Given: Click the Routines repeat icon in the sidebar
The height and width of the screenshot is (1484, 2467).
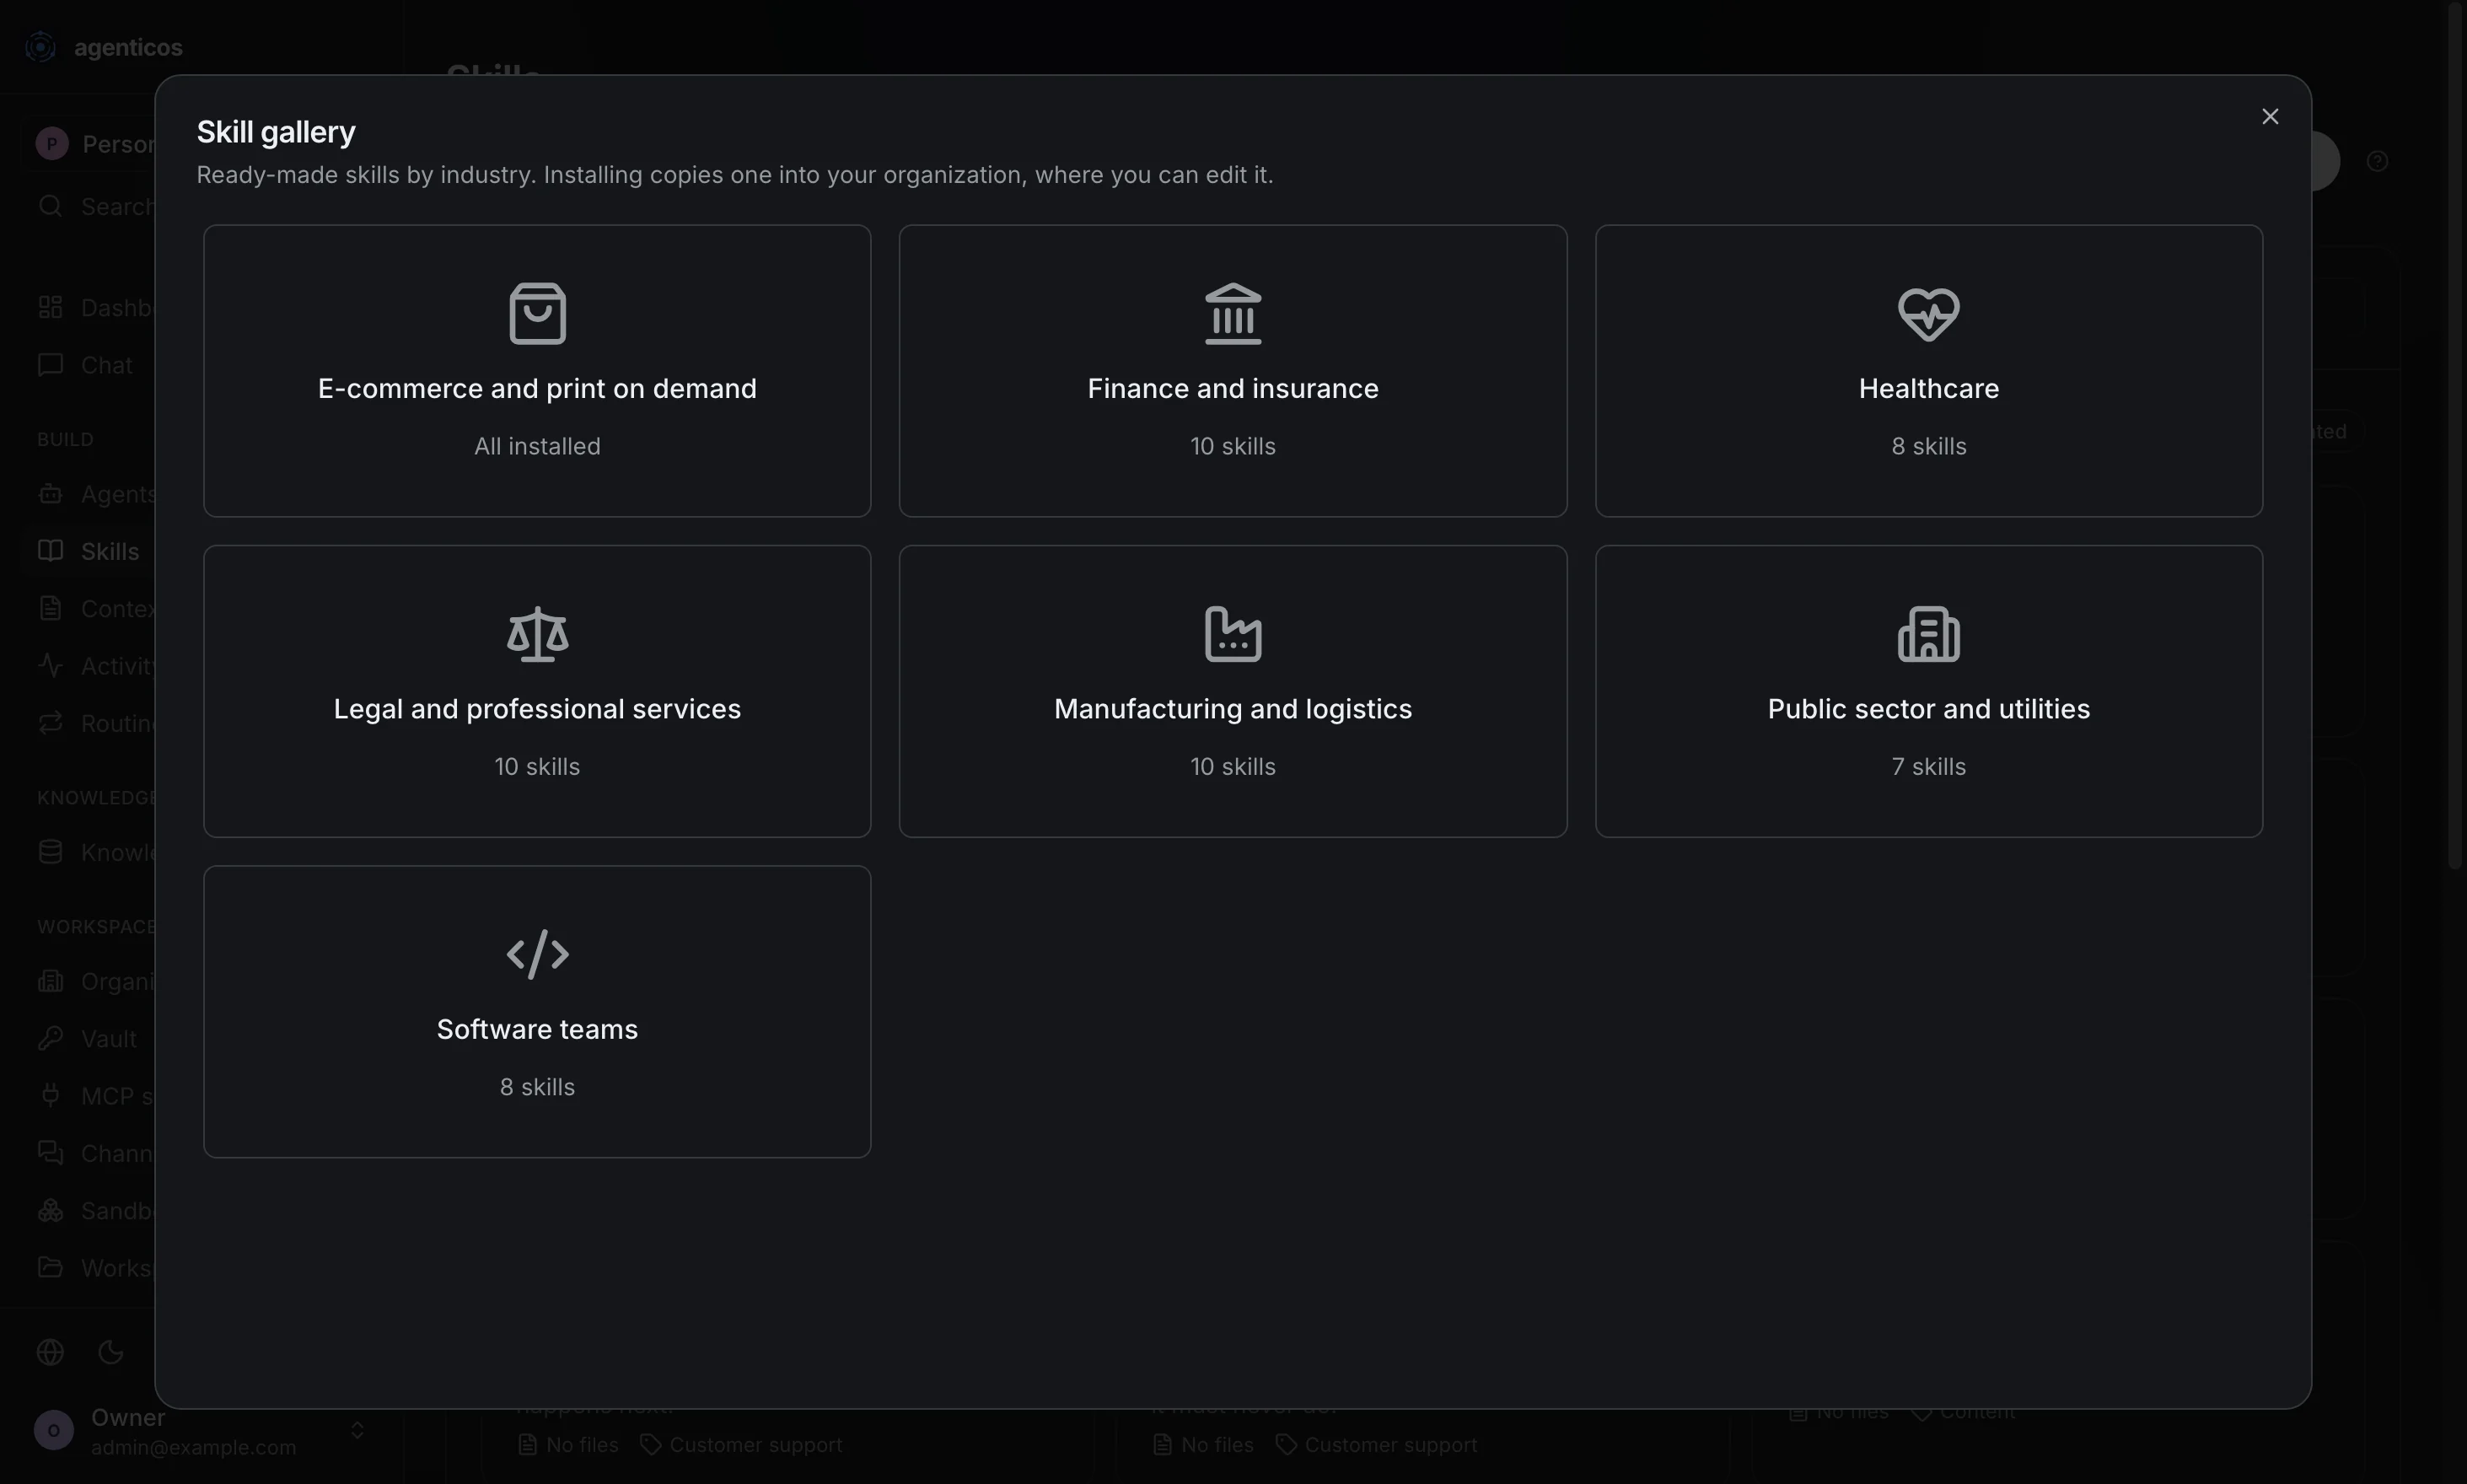Looking at the screenshot, I should pos(50,723).
